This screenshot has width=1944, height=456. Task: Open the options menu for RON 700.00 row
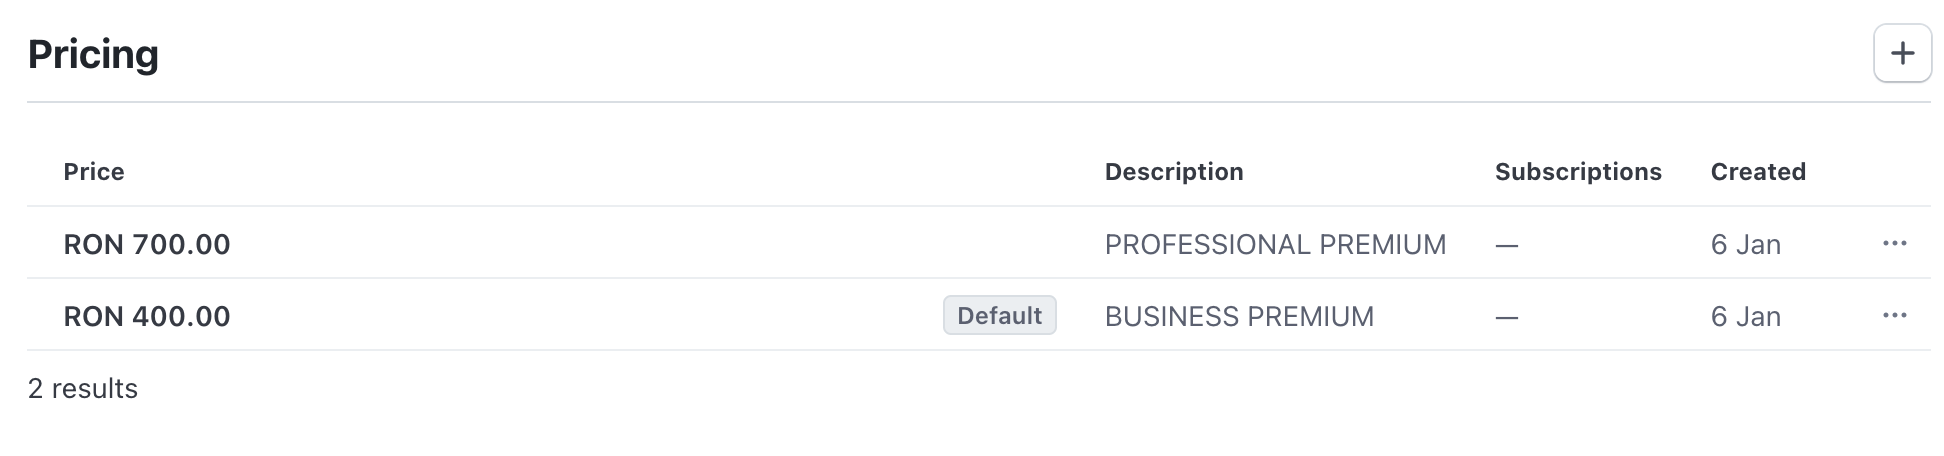[1894, 243]
